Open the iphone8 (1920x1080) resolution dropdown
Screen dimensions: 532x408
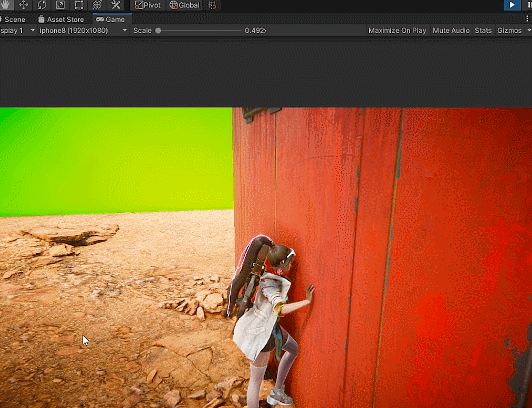coord(83,31)
